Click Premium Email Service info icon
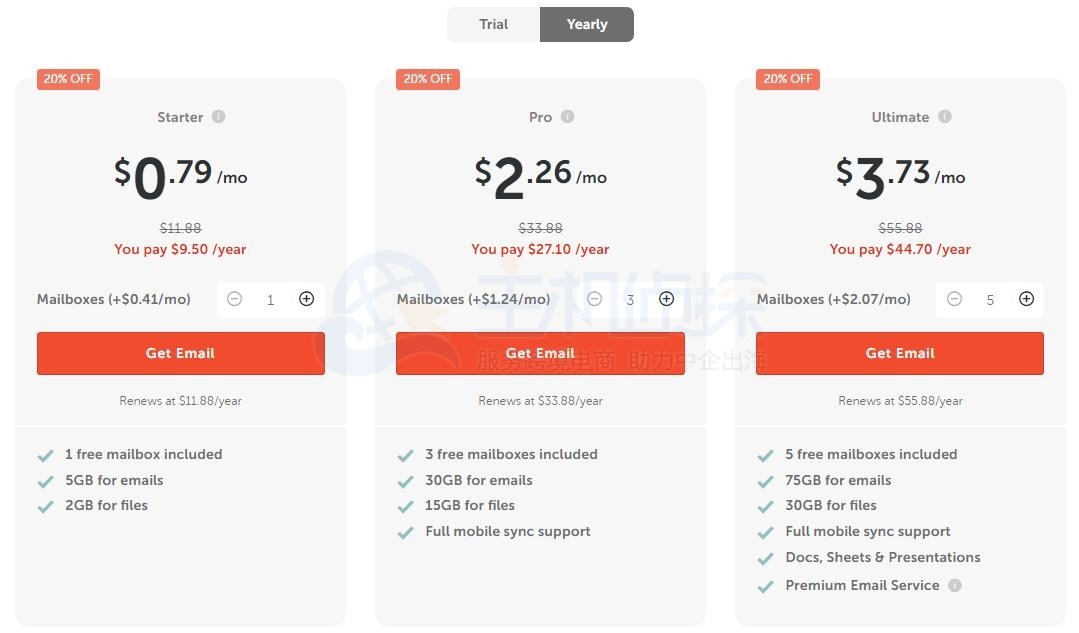The height and width of the screenshot is (633, 1079). coord(955,586)
